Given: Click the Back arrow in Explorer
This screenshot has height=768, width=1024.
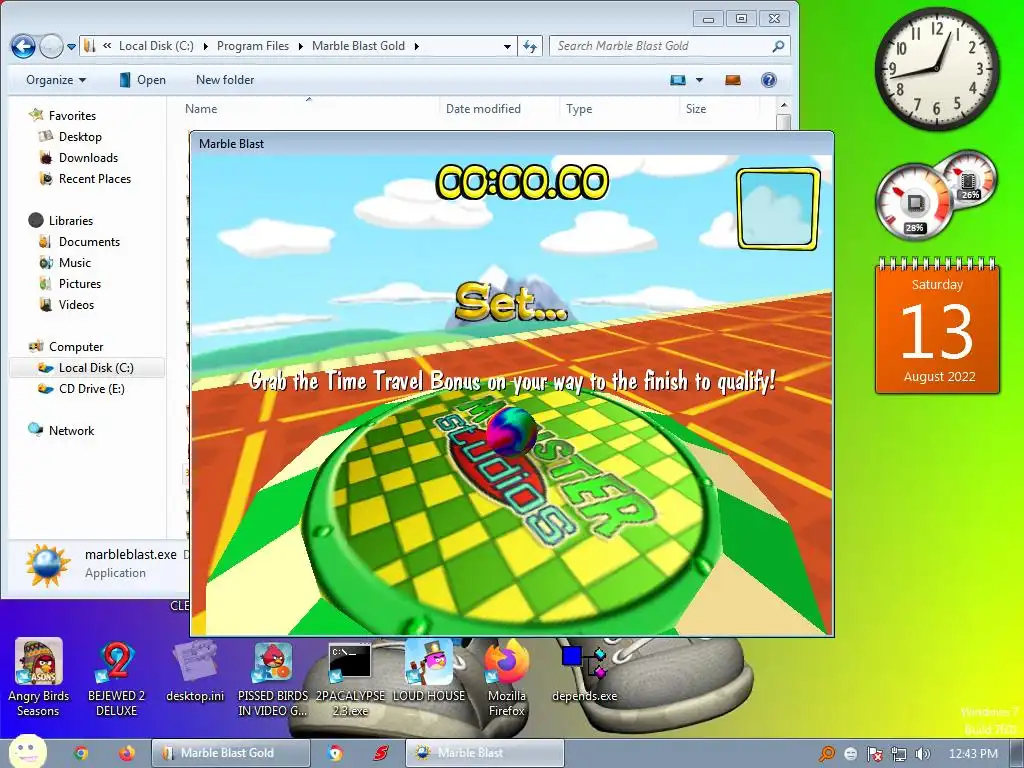Looking at the screenshot, I should [x=24, y=46].
